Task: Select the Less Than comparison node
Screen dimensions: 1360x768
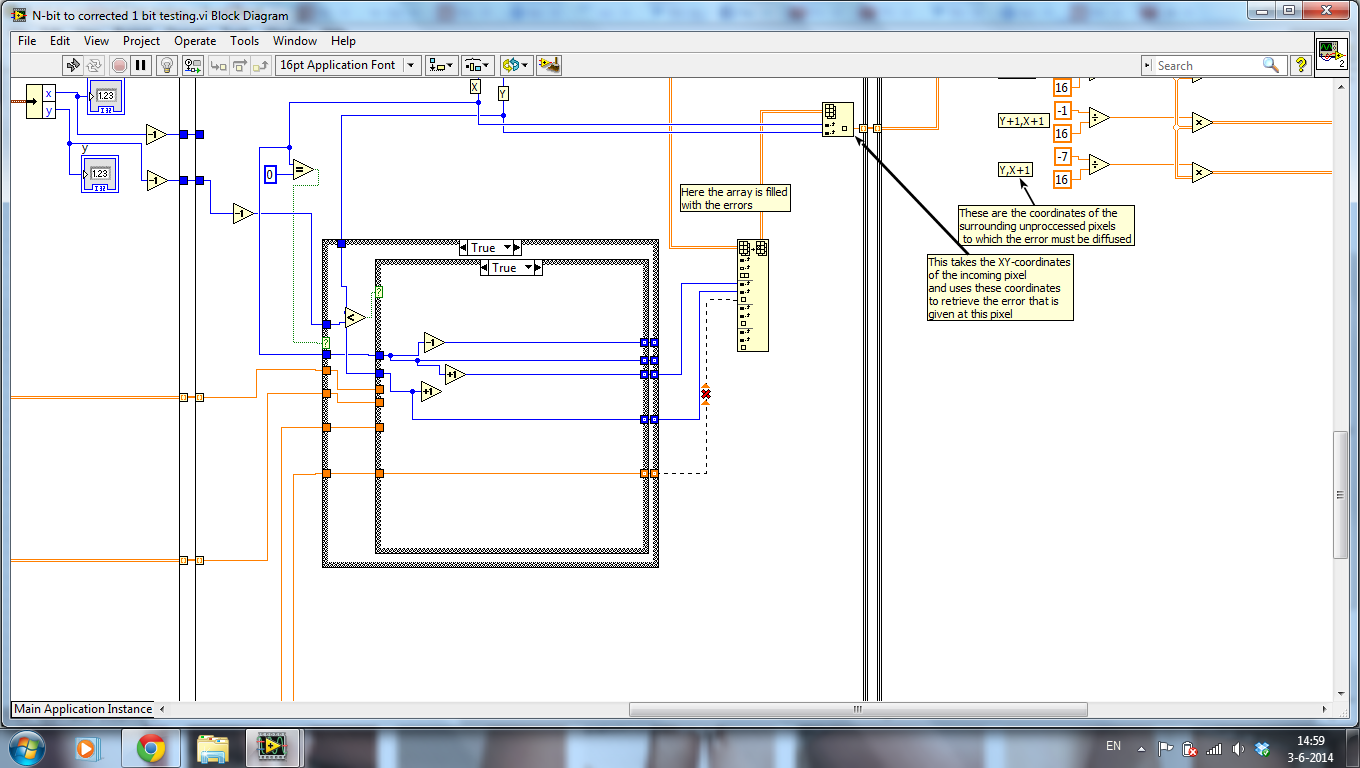Action: (354, 318)
